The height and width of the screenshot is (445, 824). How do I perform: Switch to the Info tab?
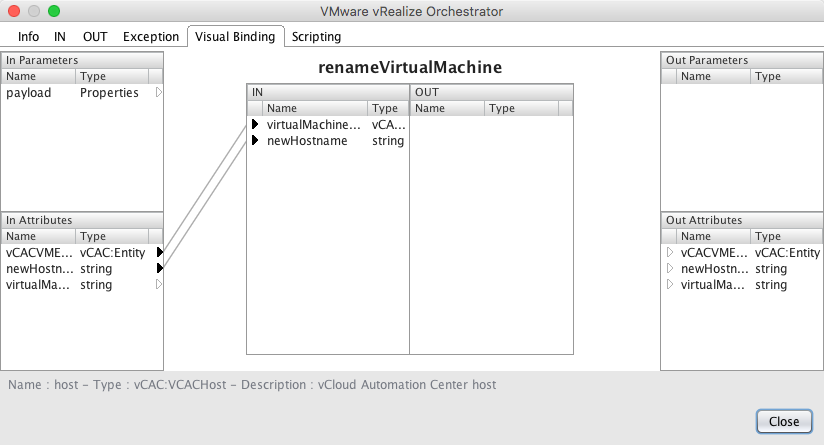pos(29,36)
